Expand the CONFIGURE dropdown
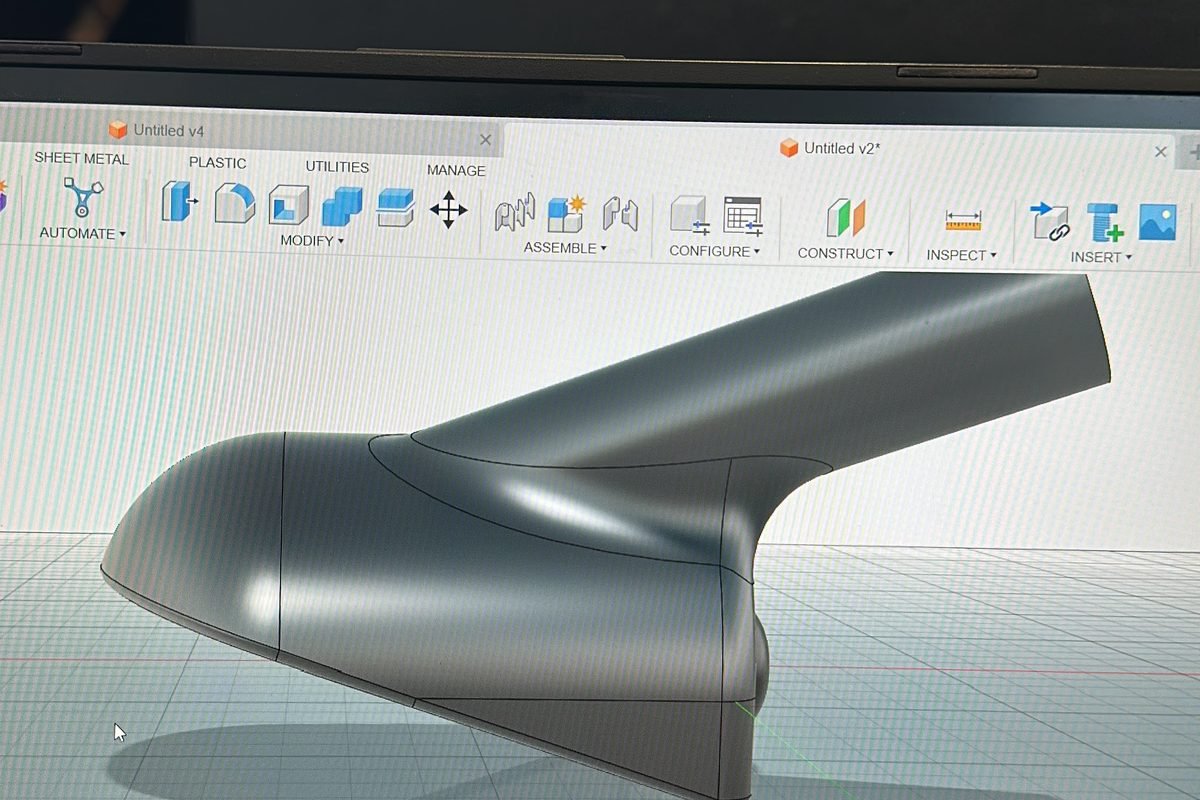The image size is (1200, 800). [x=715, y=251]
